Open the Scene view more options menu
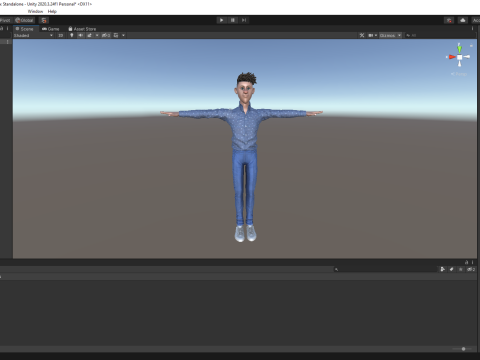 (472, 29)
